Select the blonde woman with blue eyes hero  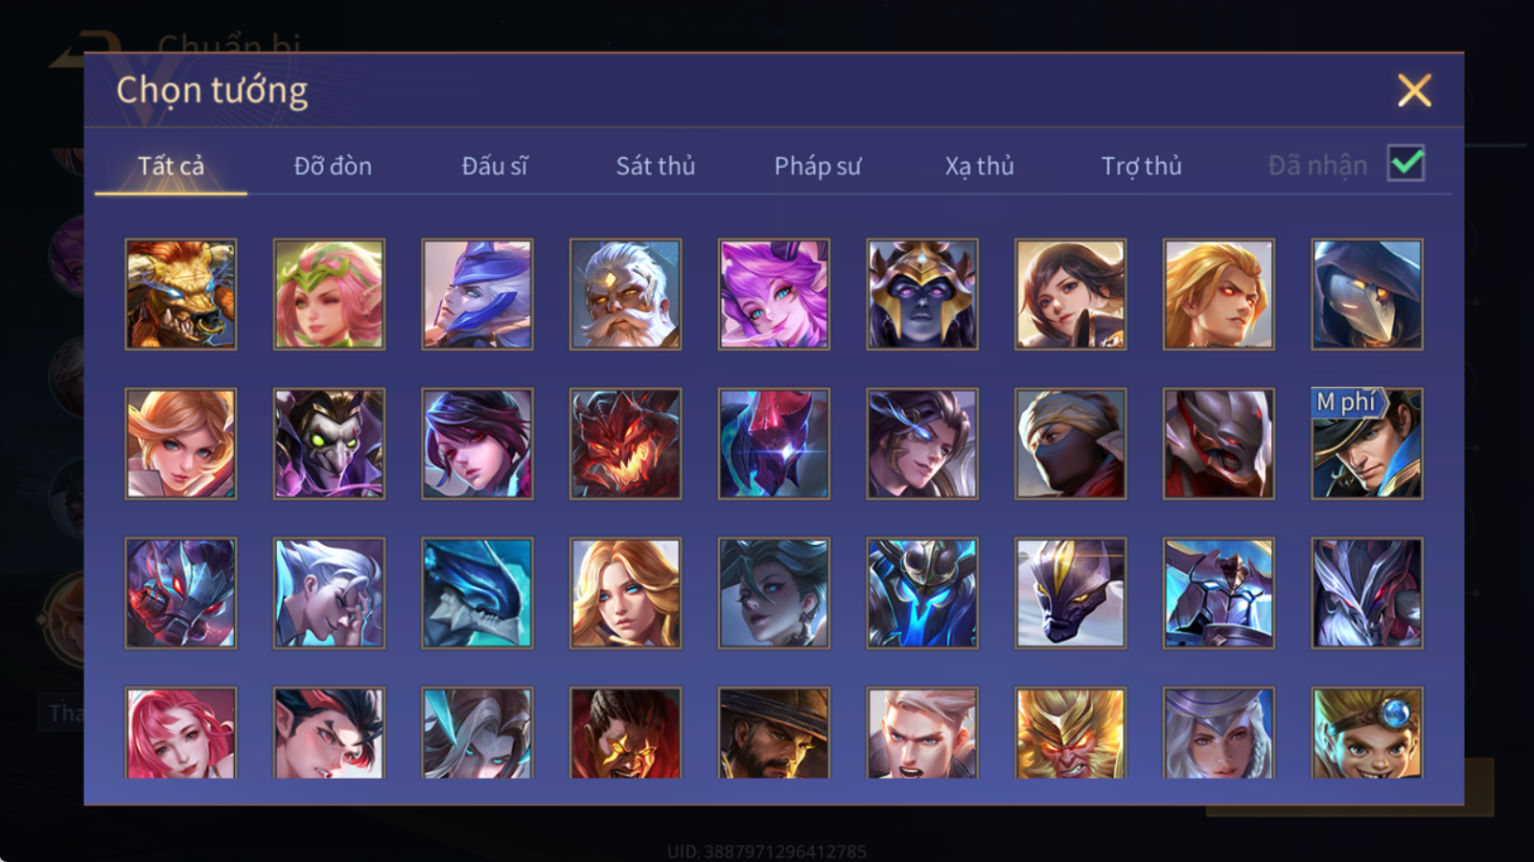[626, 593]
